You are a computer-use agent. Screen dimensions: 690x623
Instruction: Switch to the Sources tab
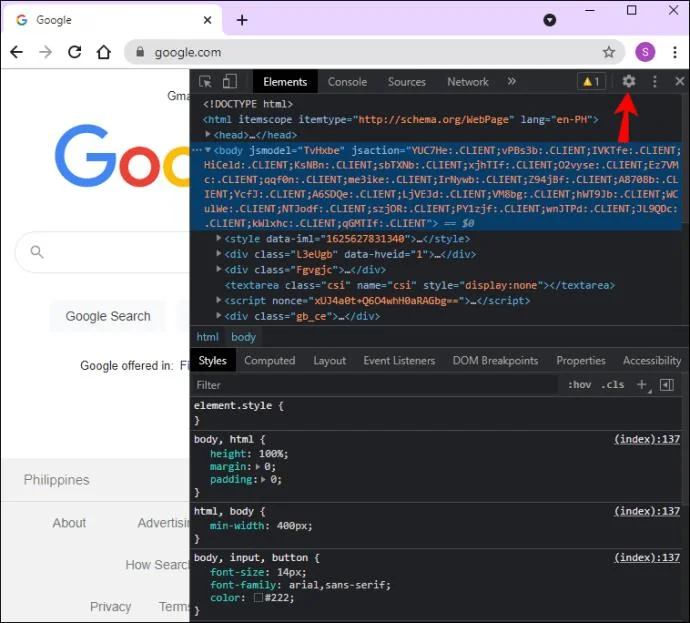[407, 82]
